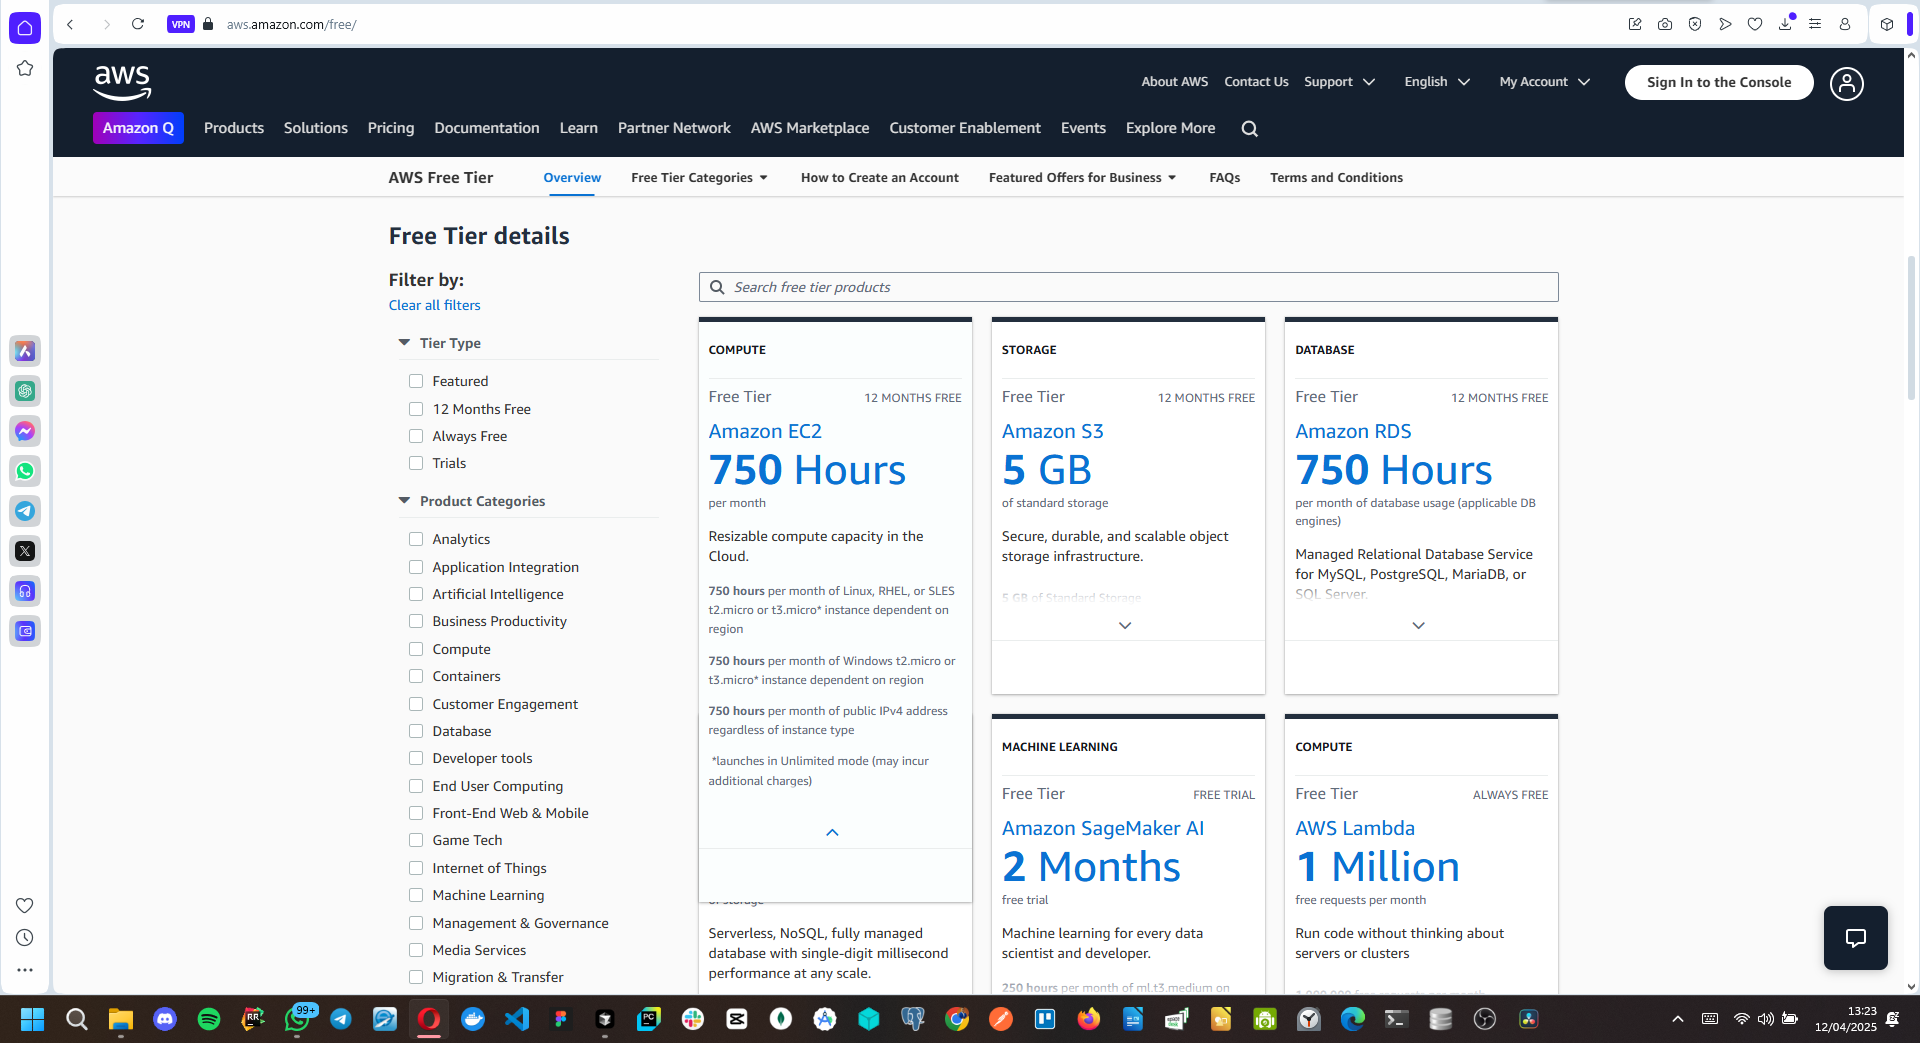Click the Search free tier products field

(1128, 287)
